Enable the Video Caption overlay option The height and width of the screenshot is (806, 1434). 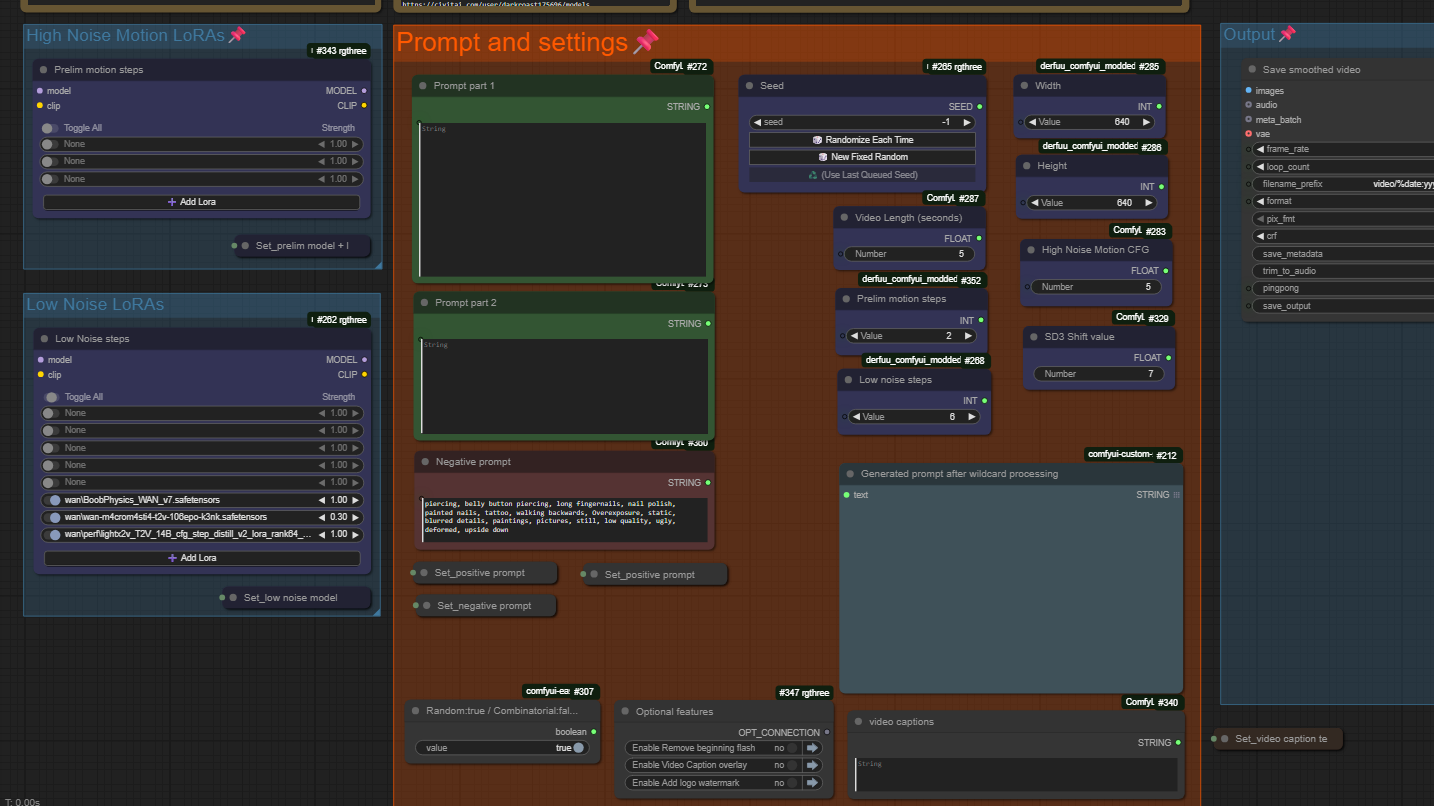tap(791, 765)
